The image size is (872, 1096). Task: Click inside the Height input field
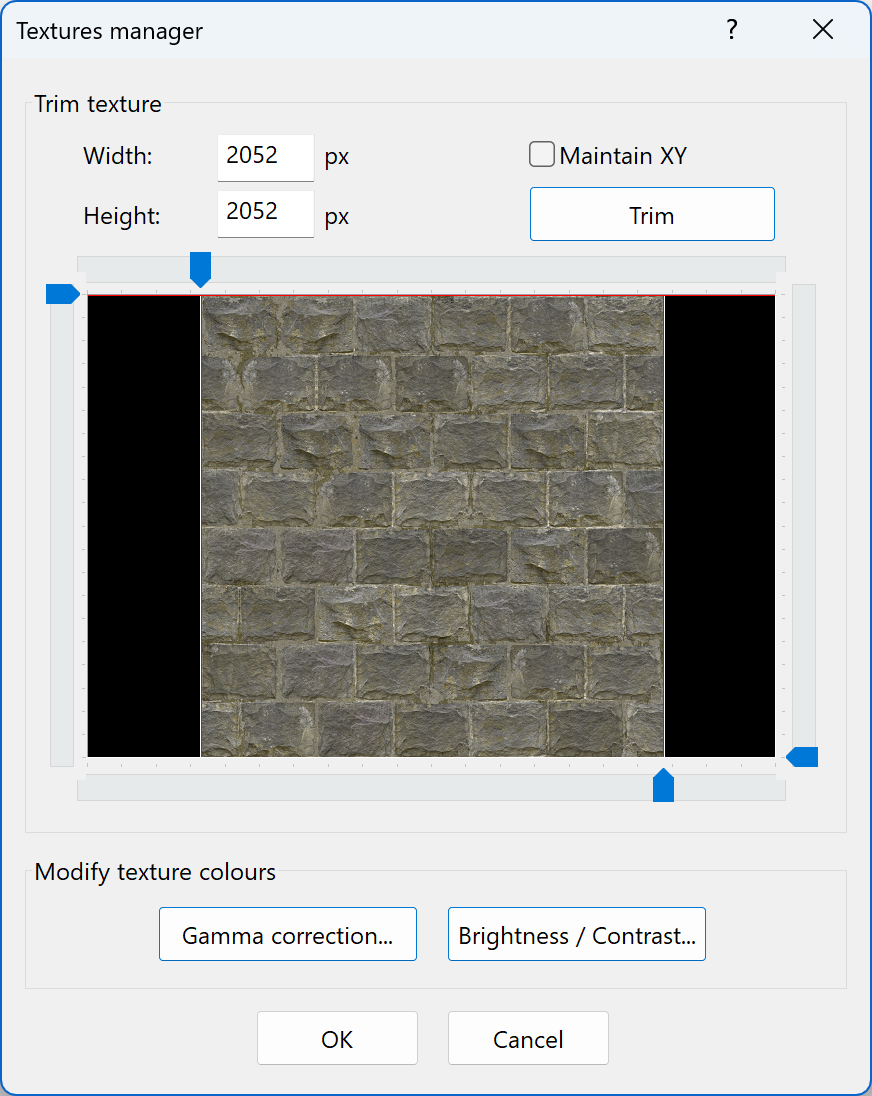point(265,214)
